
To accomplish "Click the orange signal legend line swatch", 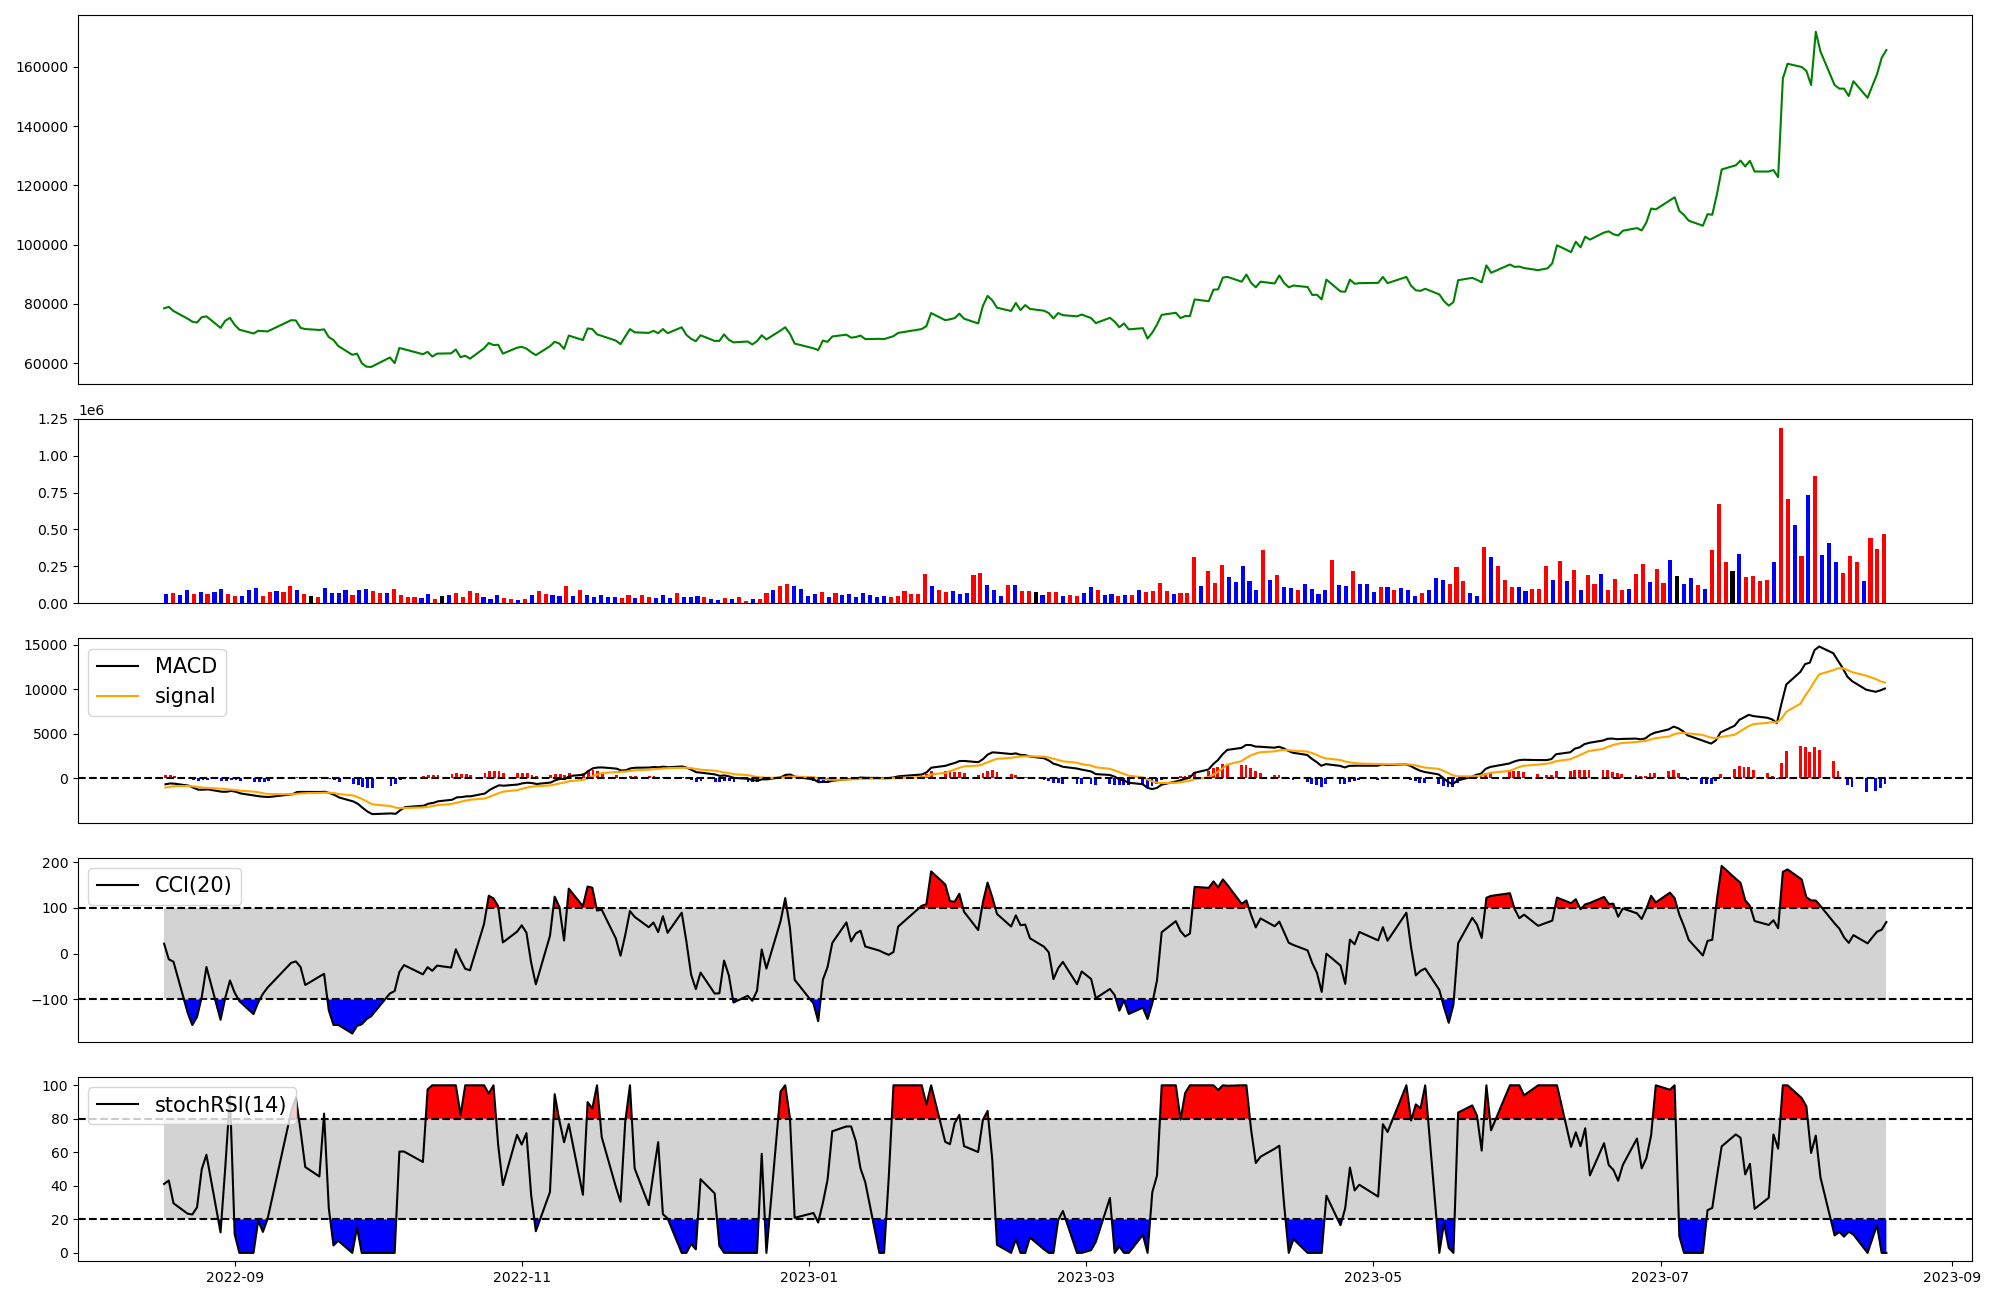I will 120,696.
